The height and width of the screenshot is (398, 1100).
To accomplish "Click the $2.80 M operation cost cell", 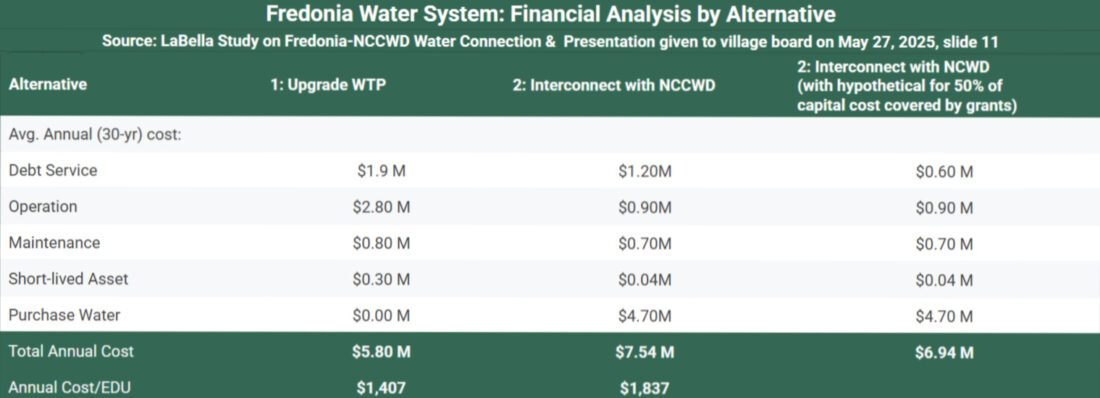I will pos(382,208).
